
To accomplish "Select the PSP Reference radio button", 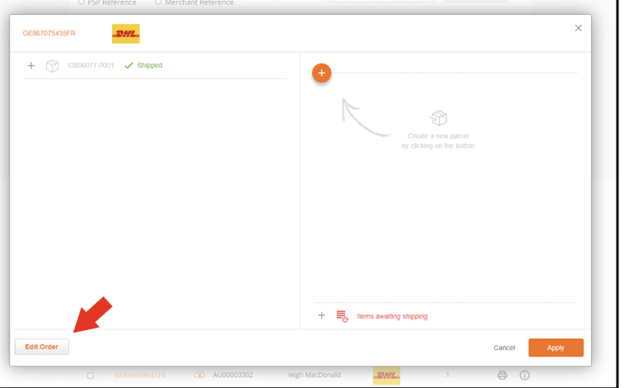I will tap(81, 2).
